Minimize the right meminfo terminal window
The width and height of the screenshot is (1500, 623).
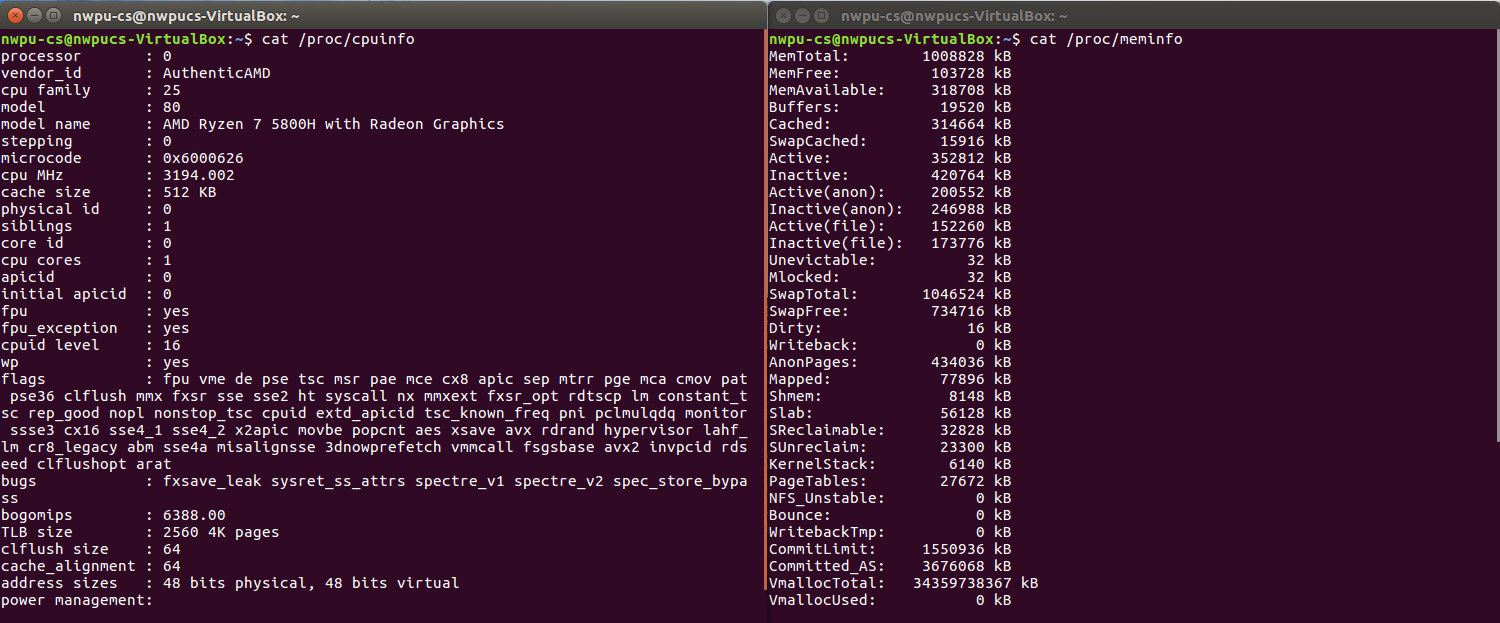(x=801, y=15)
